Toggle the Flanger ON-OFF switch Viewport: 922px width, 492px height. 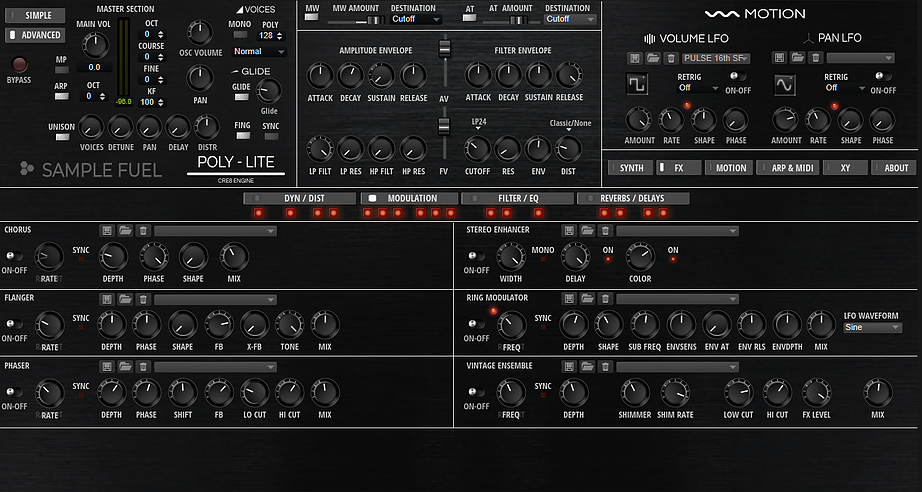pos(14,324)
